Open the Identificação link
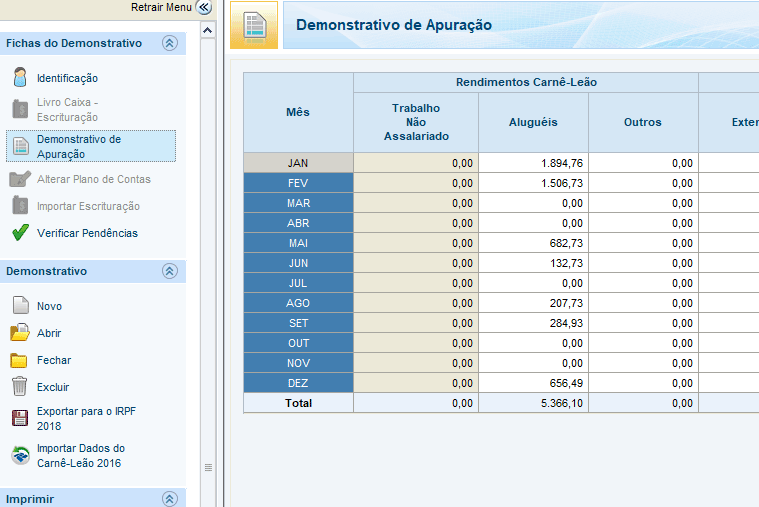 pos(67,78)
